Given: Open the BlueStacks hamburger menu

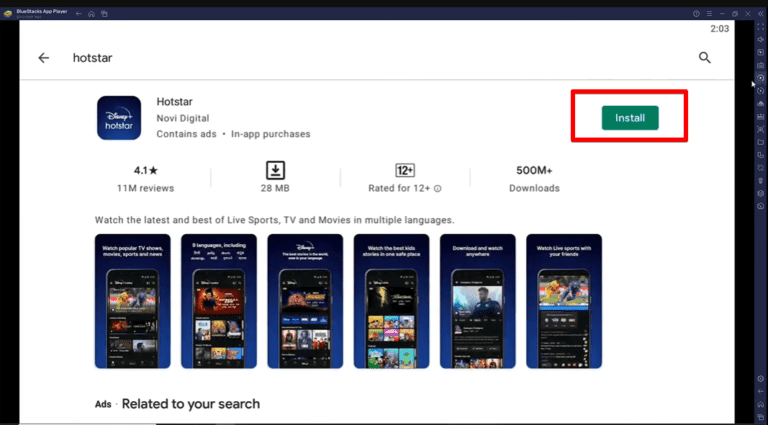Looking at the screenshot, I should 709,14.
